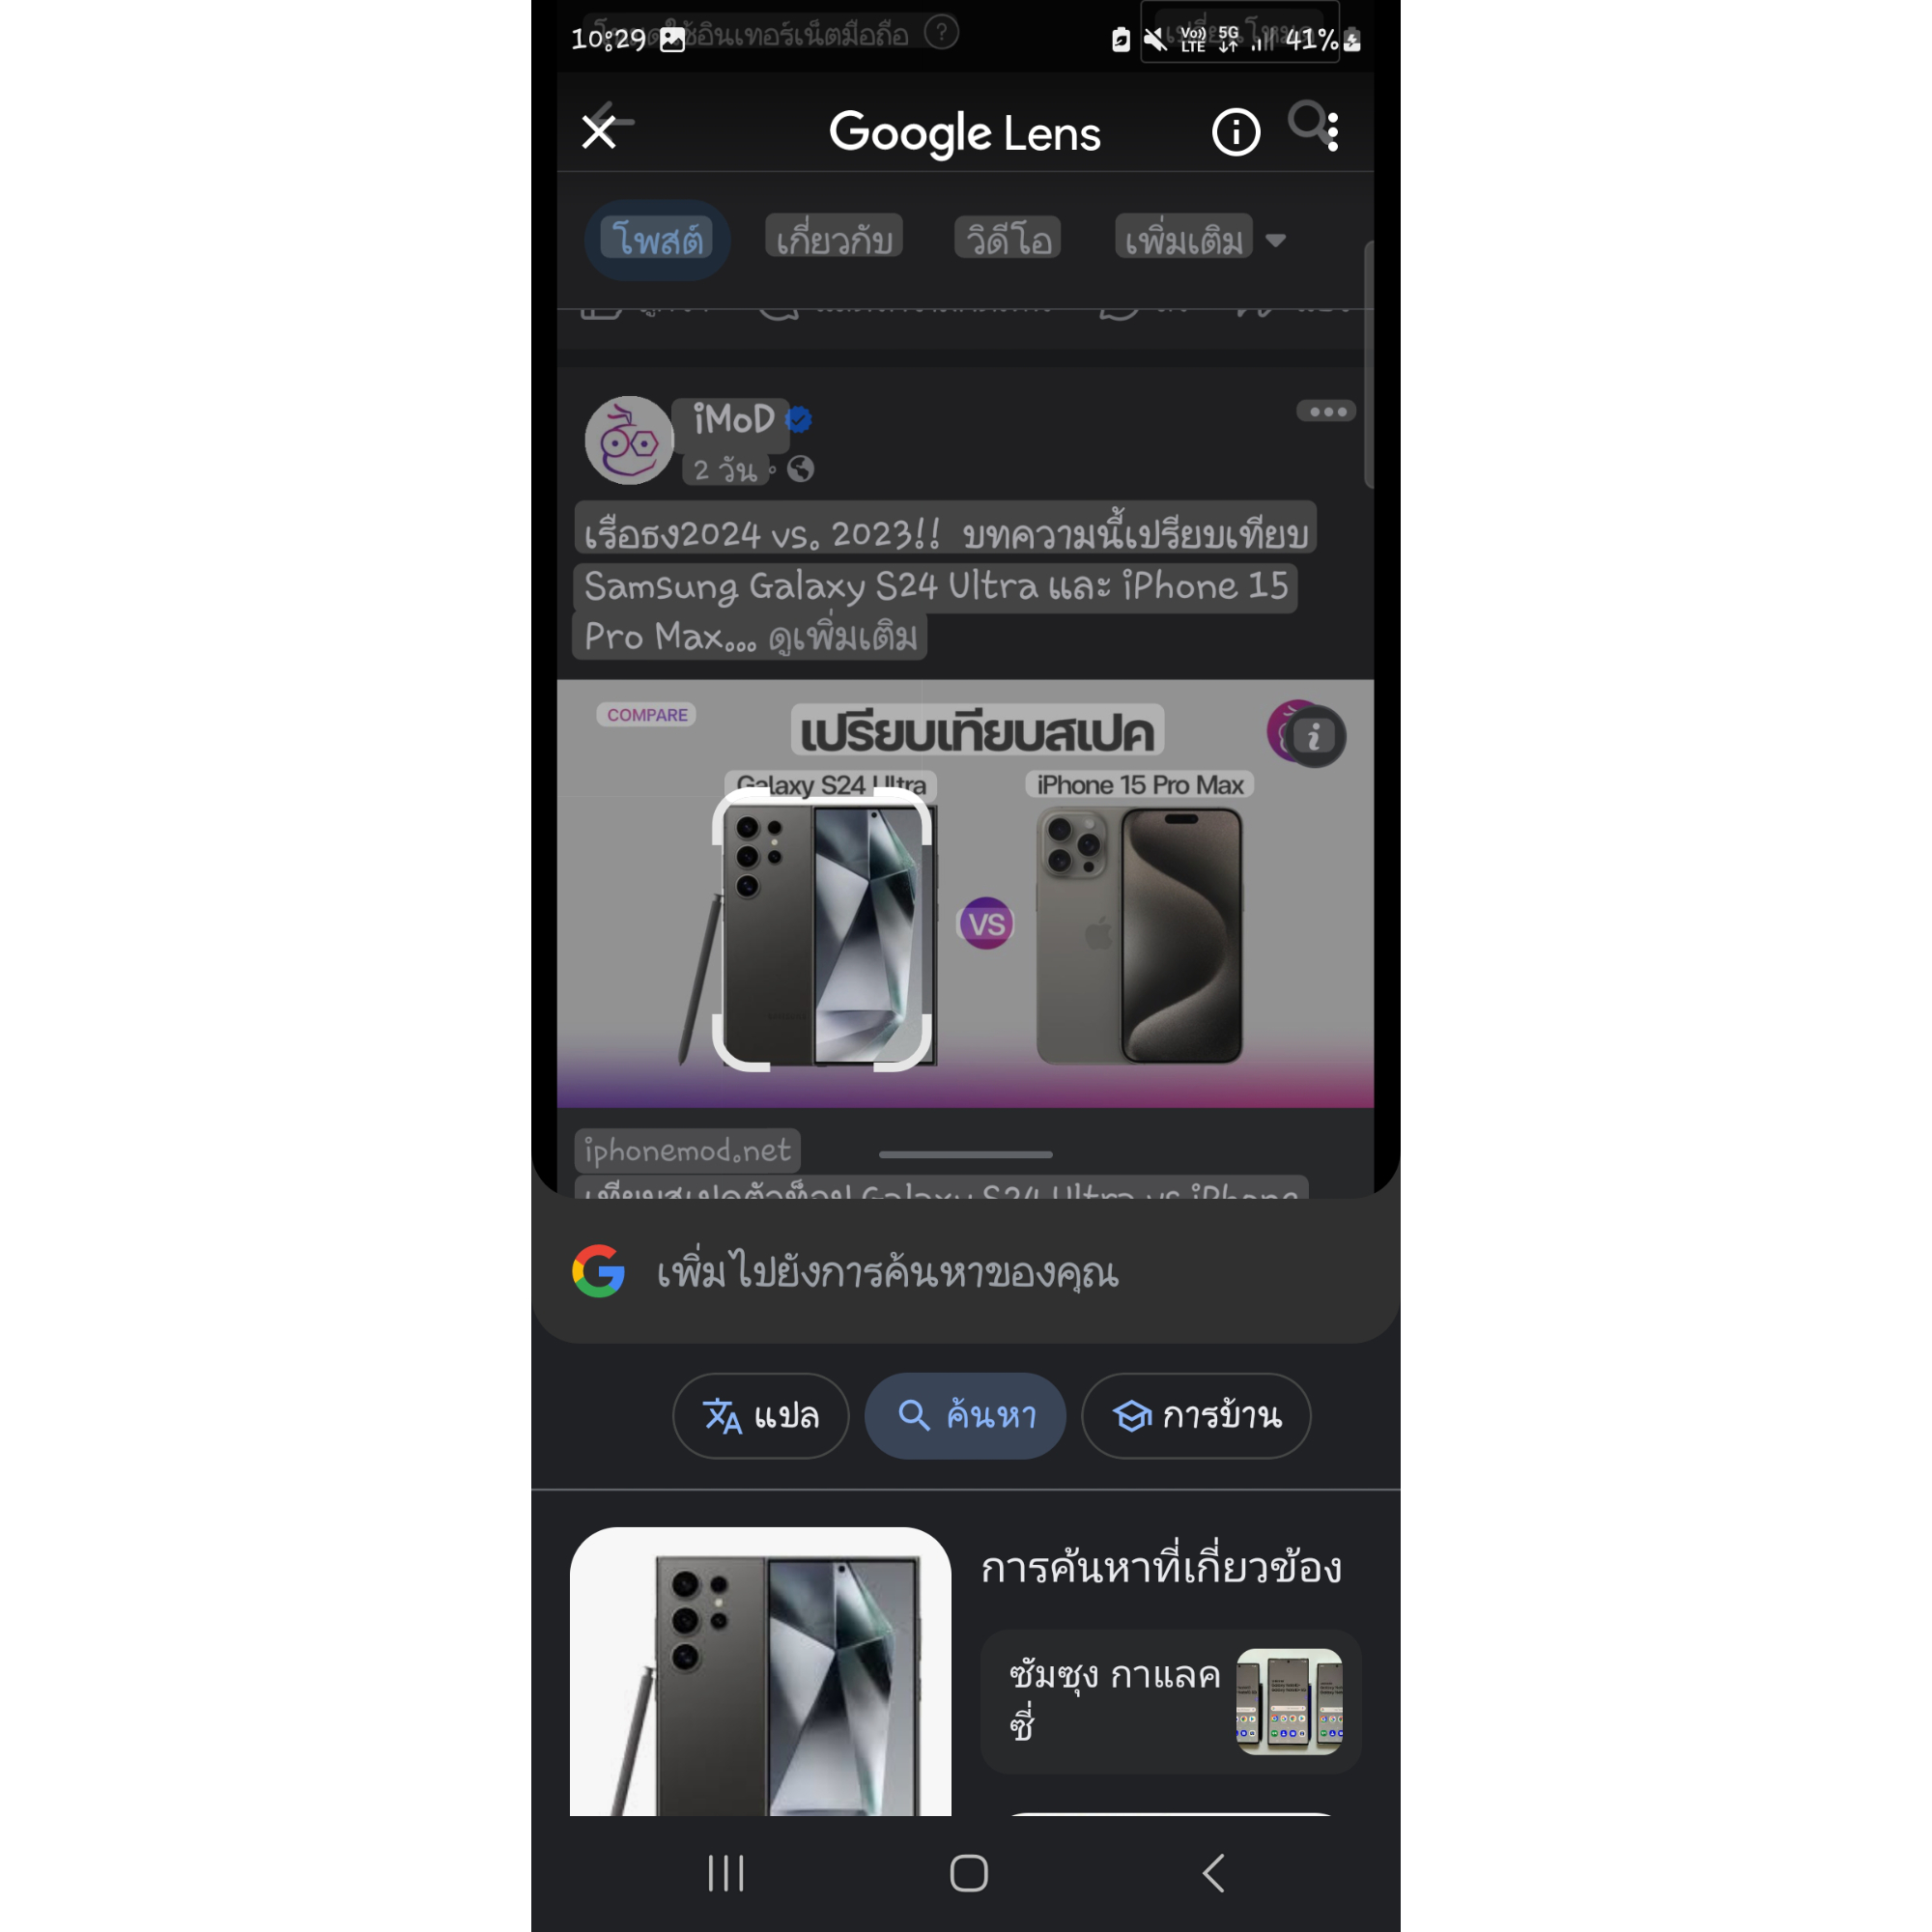
Task: Expand the เพิ่มเติม dropdown arrow
Action: click(x=1275, y=240)
